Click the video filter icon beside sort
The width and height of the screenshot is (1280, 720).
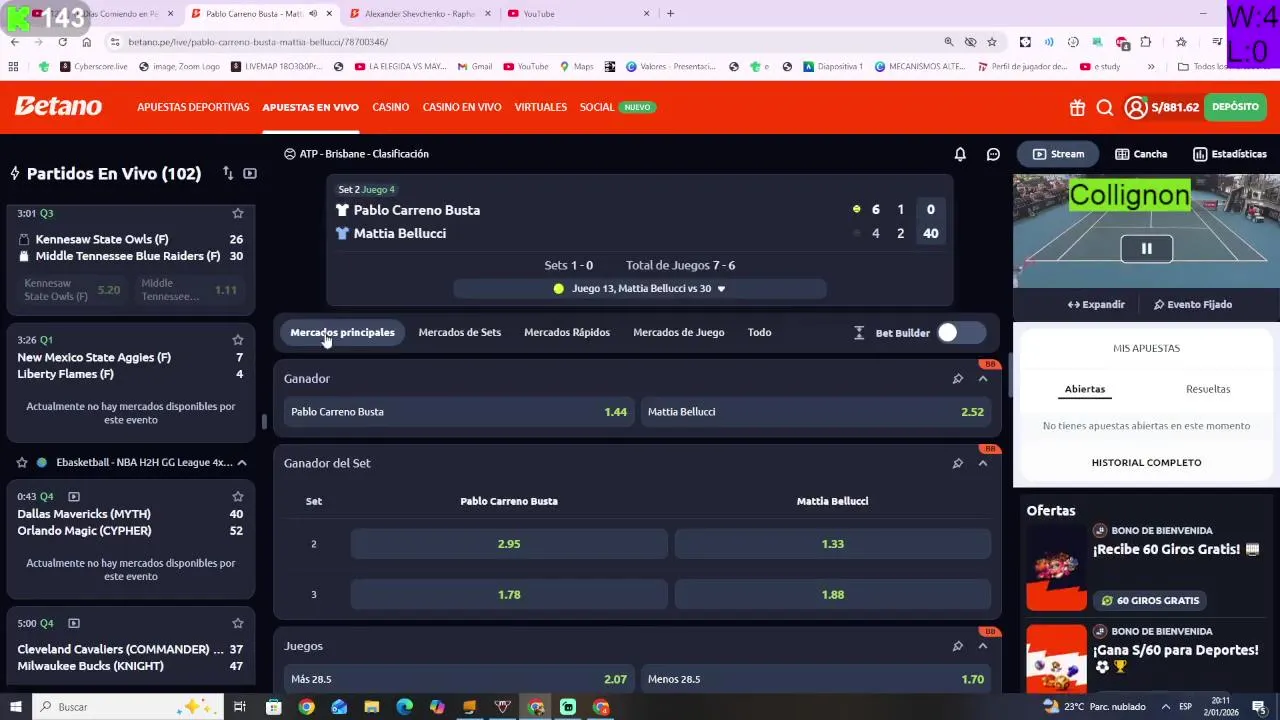pyautogui.click(x=250, y=173)
